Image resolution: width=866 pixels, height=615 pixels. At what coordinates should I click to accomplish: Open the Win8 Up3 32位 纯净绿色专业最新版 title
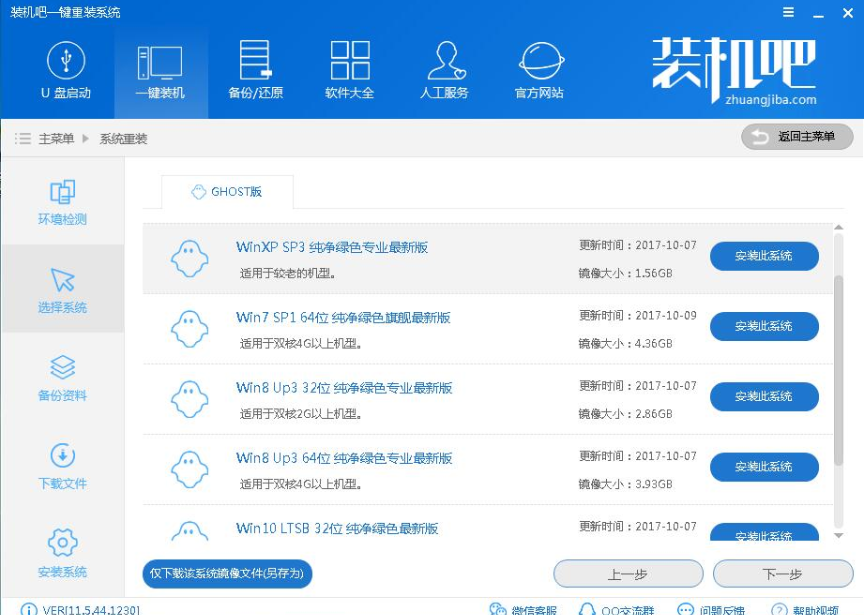[344, 388]
